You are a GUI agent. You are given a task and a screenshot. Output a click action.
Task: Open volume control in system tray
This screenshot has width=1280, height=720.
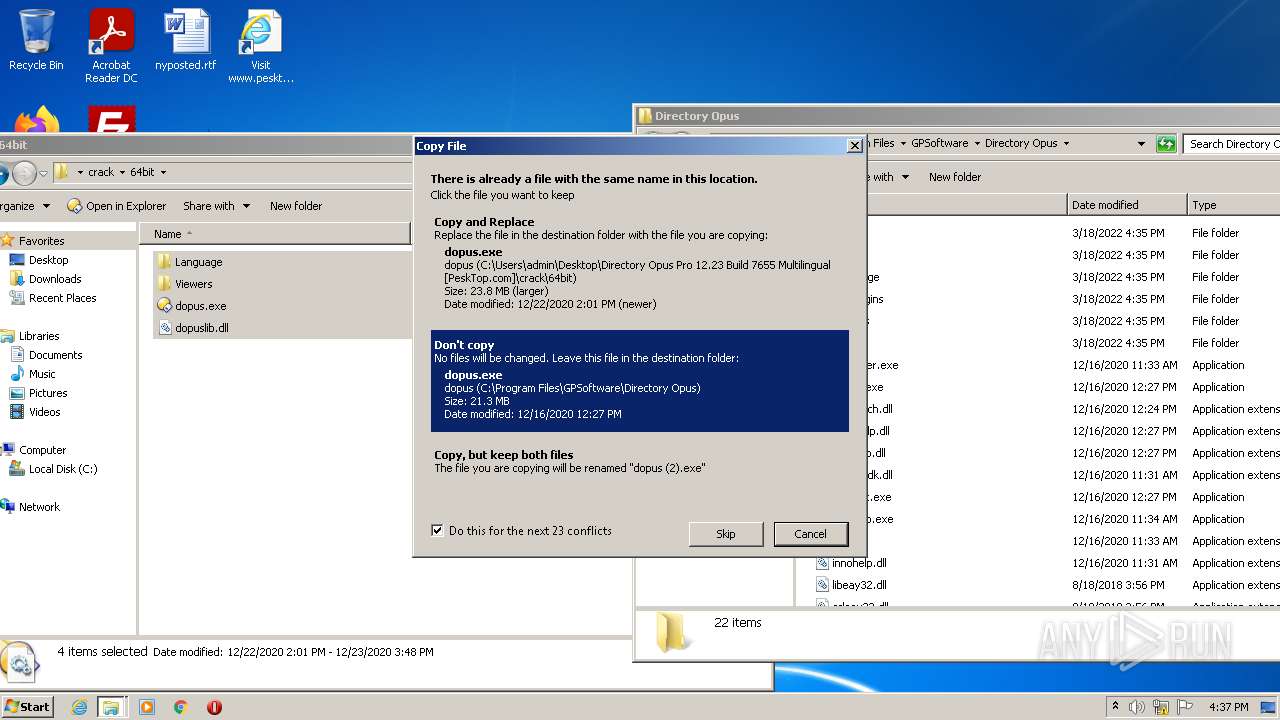tap(1137, 707)
